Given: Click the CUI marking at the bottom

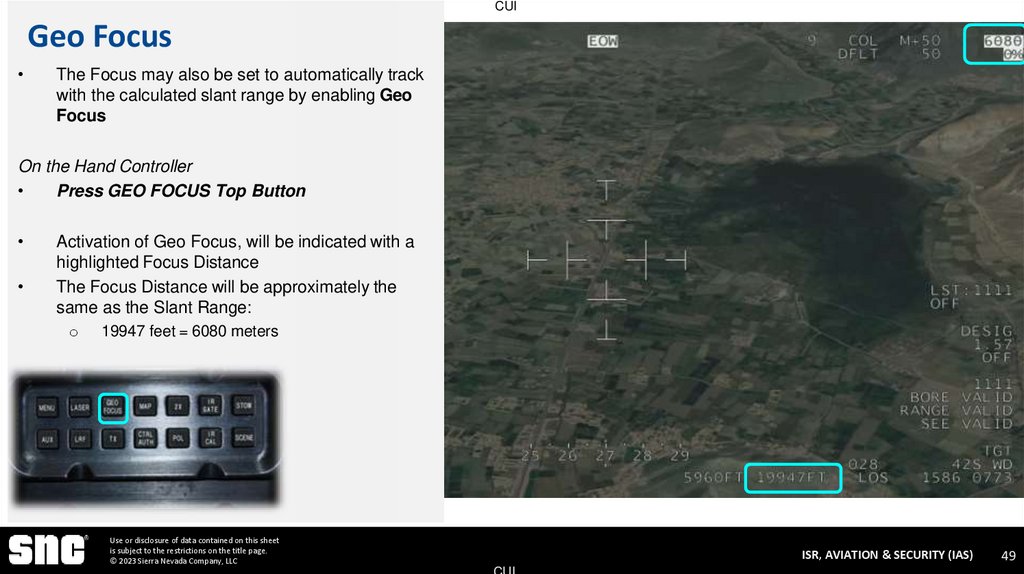Looking at the screenshot, I should [504, 569].
